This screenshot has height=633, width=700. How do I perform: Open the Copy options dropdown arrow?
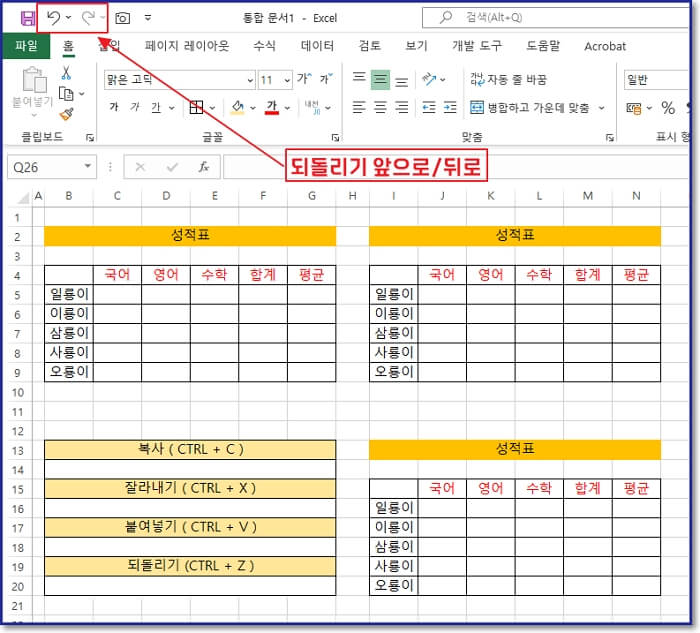click(82, 94)
